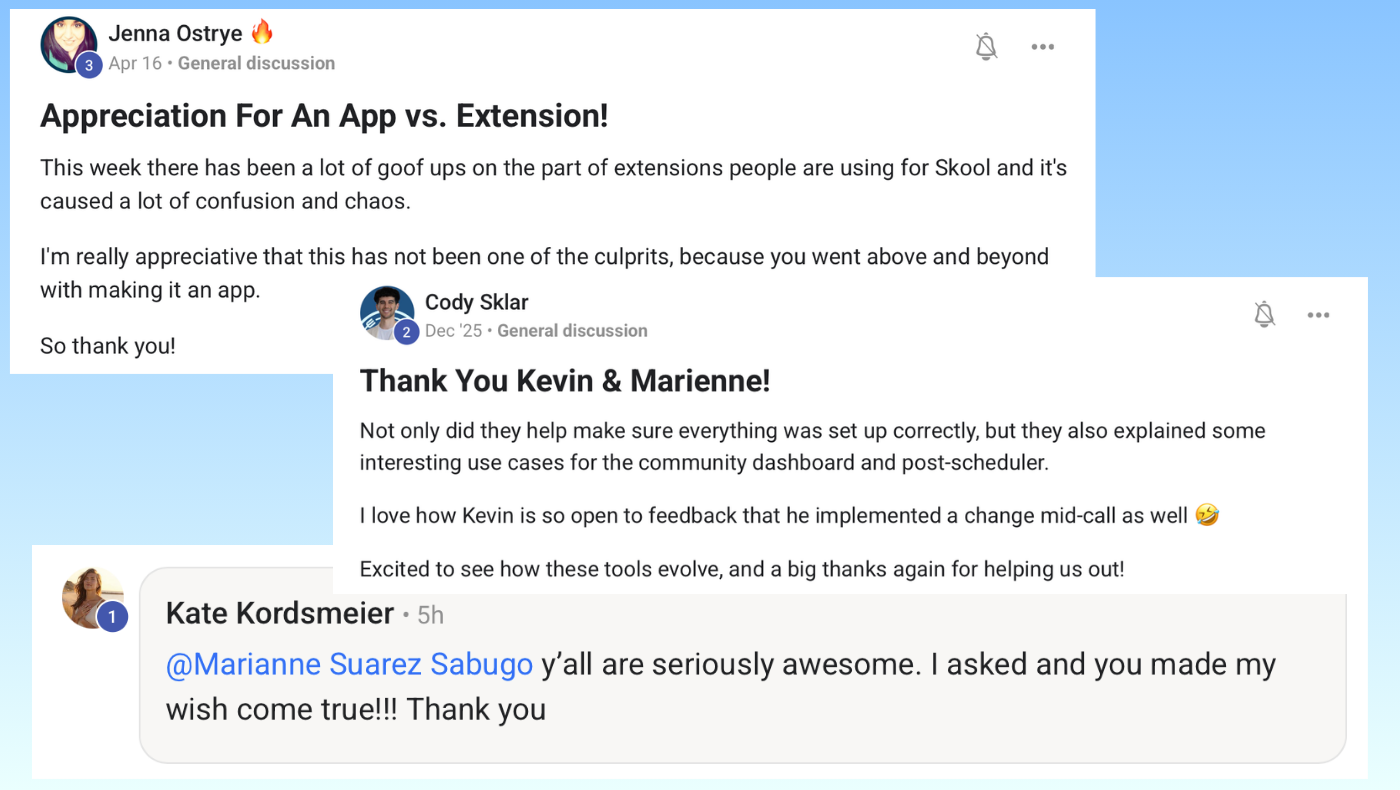Open General discussion category on Jenna's post
The image size is (1400, 790).
256,63
